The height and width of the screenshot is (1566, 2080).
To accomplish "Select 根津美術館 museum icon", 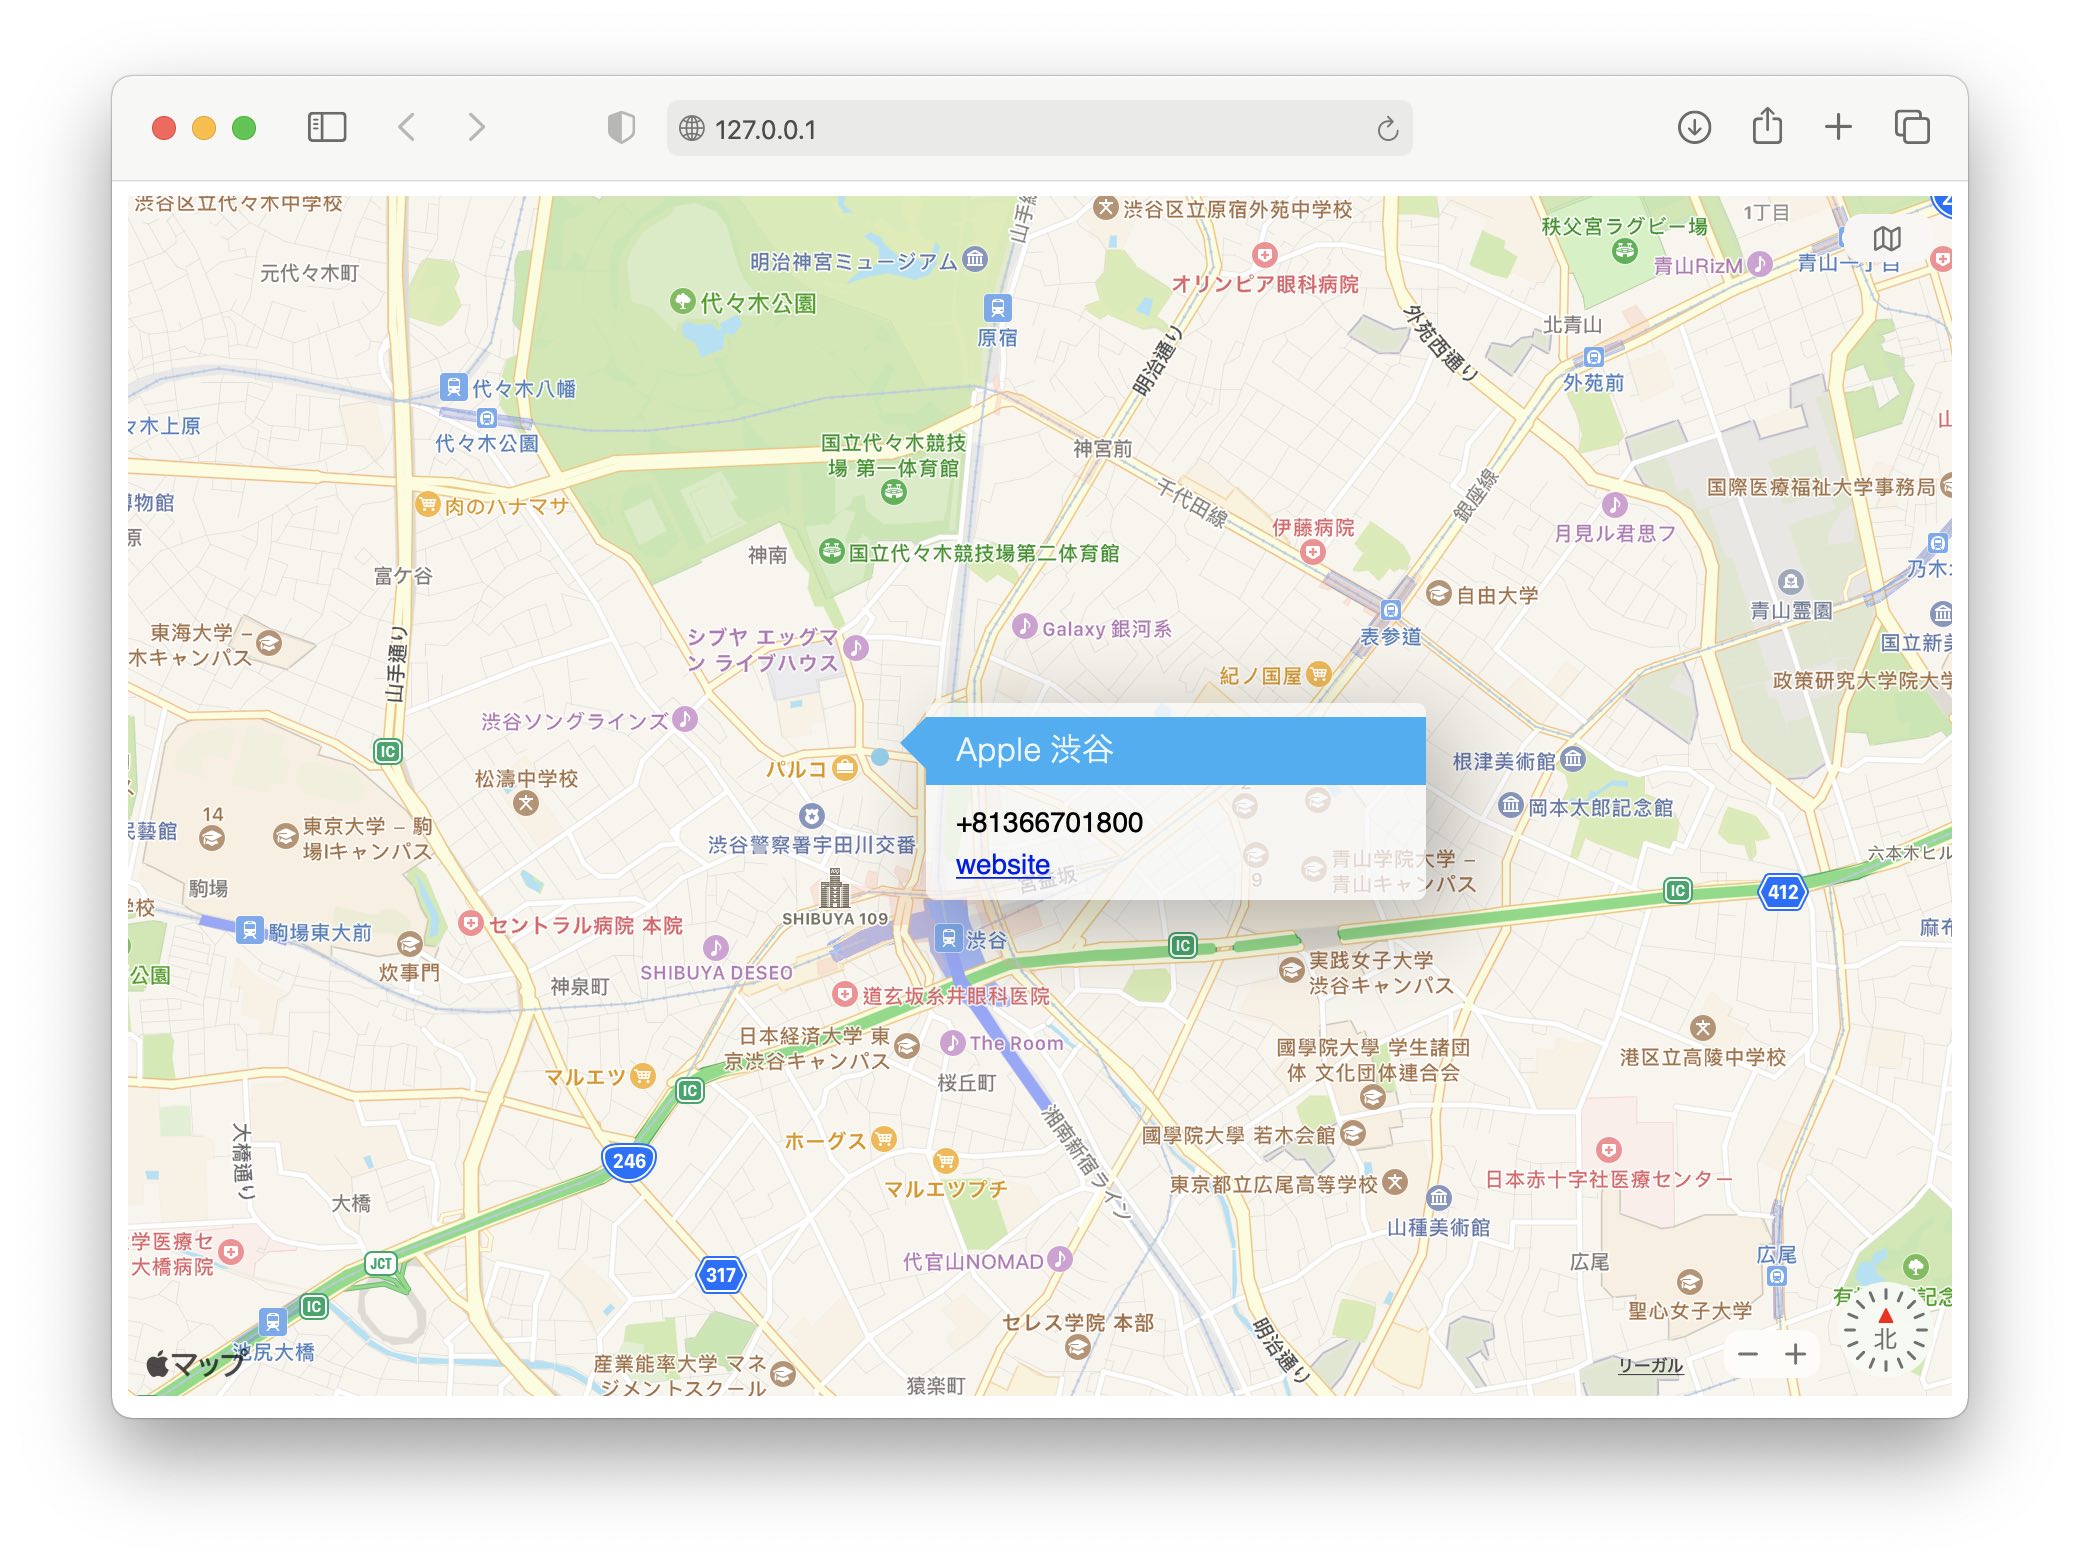I will pyautogui.click(x=1573, y=759).
